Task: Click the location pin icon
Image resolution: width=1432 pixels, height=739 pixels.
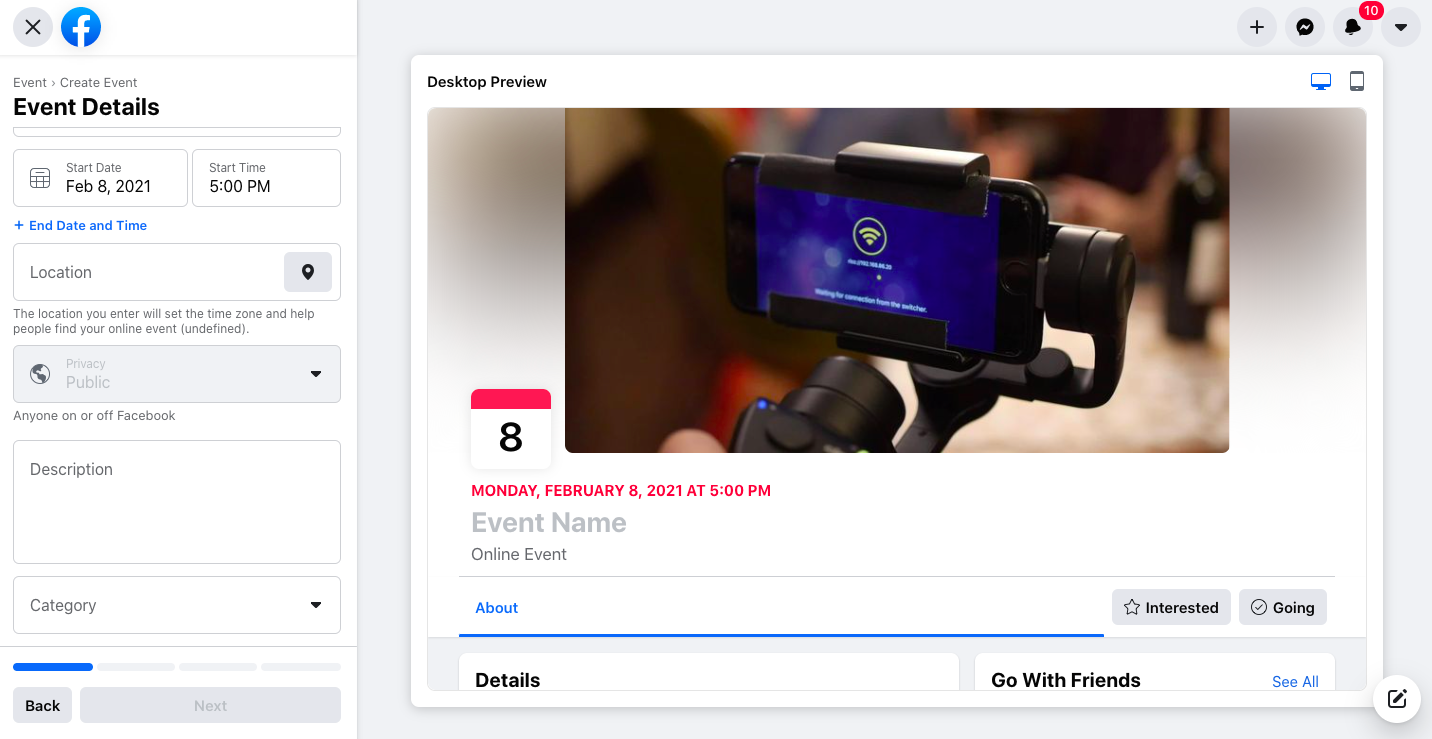Action: (x=308, y=272)
